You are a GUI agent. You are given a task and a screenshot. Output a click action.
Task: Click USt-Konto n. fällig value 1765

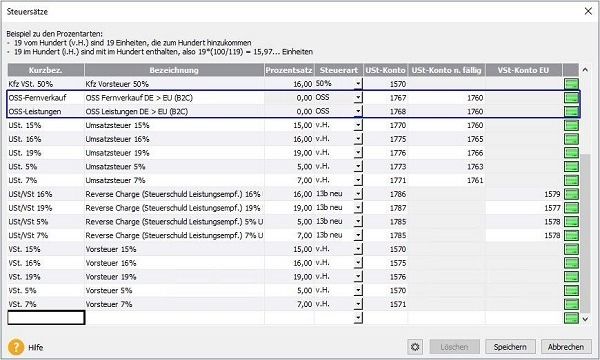pyautogui.click(x=475, y=139)
